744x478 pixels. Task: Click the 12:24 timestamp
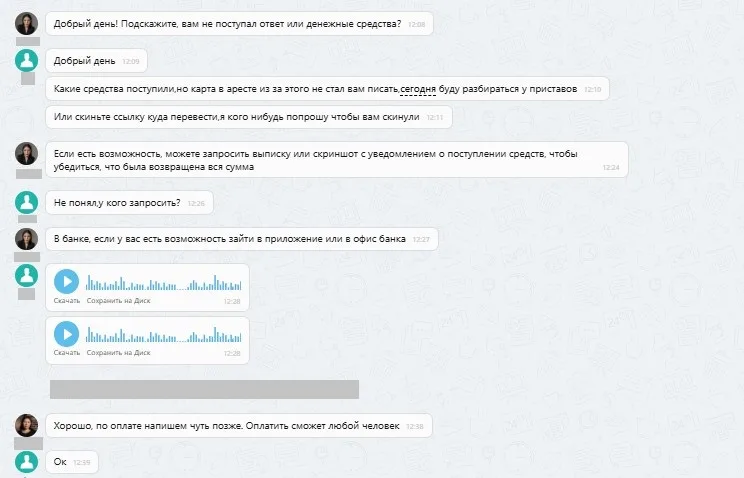click(611, 168)
